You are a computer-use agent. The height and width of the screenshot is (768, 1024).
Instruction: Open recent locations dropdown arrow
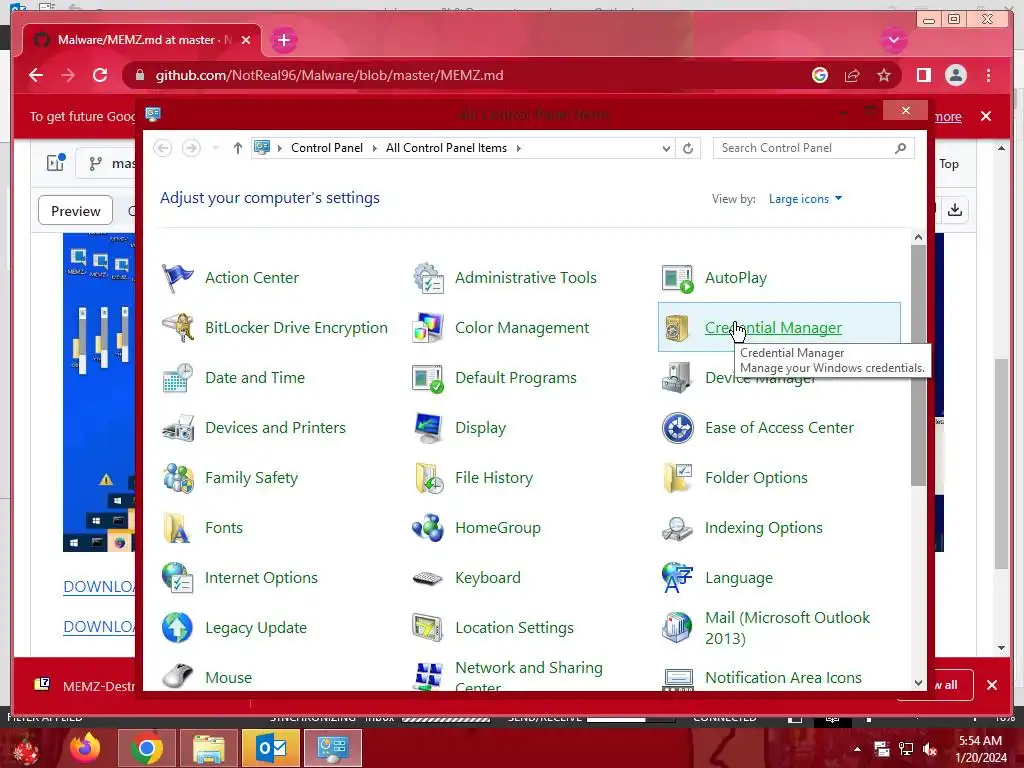215,148
